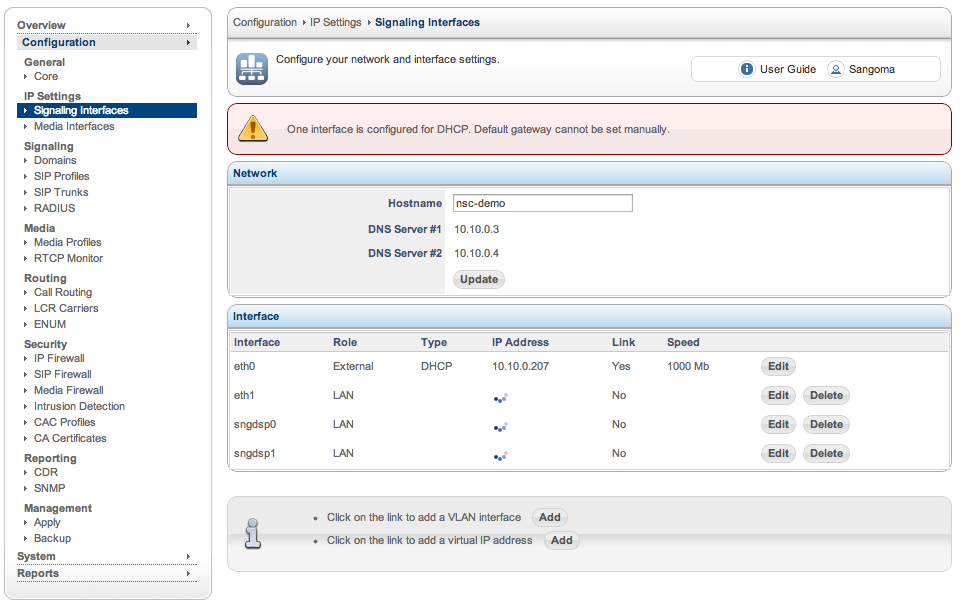Open CA Certificates page
The height and width of the screenshot is (607, 960).
70,438
